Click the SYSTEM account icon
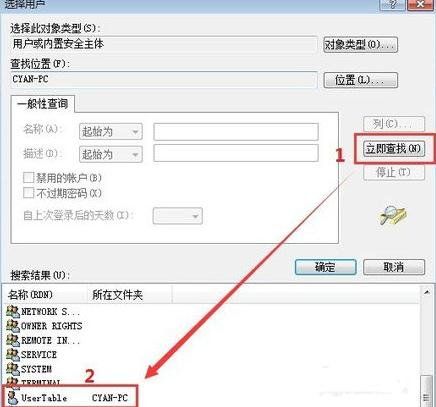The image size is (436, 407). pyautogui.click(x=13, y=369)
